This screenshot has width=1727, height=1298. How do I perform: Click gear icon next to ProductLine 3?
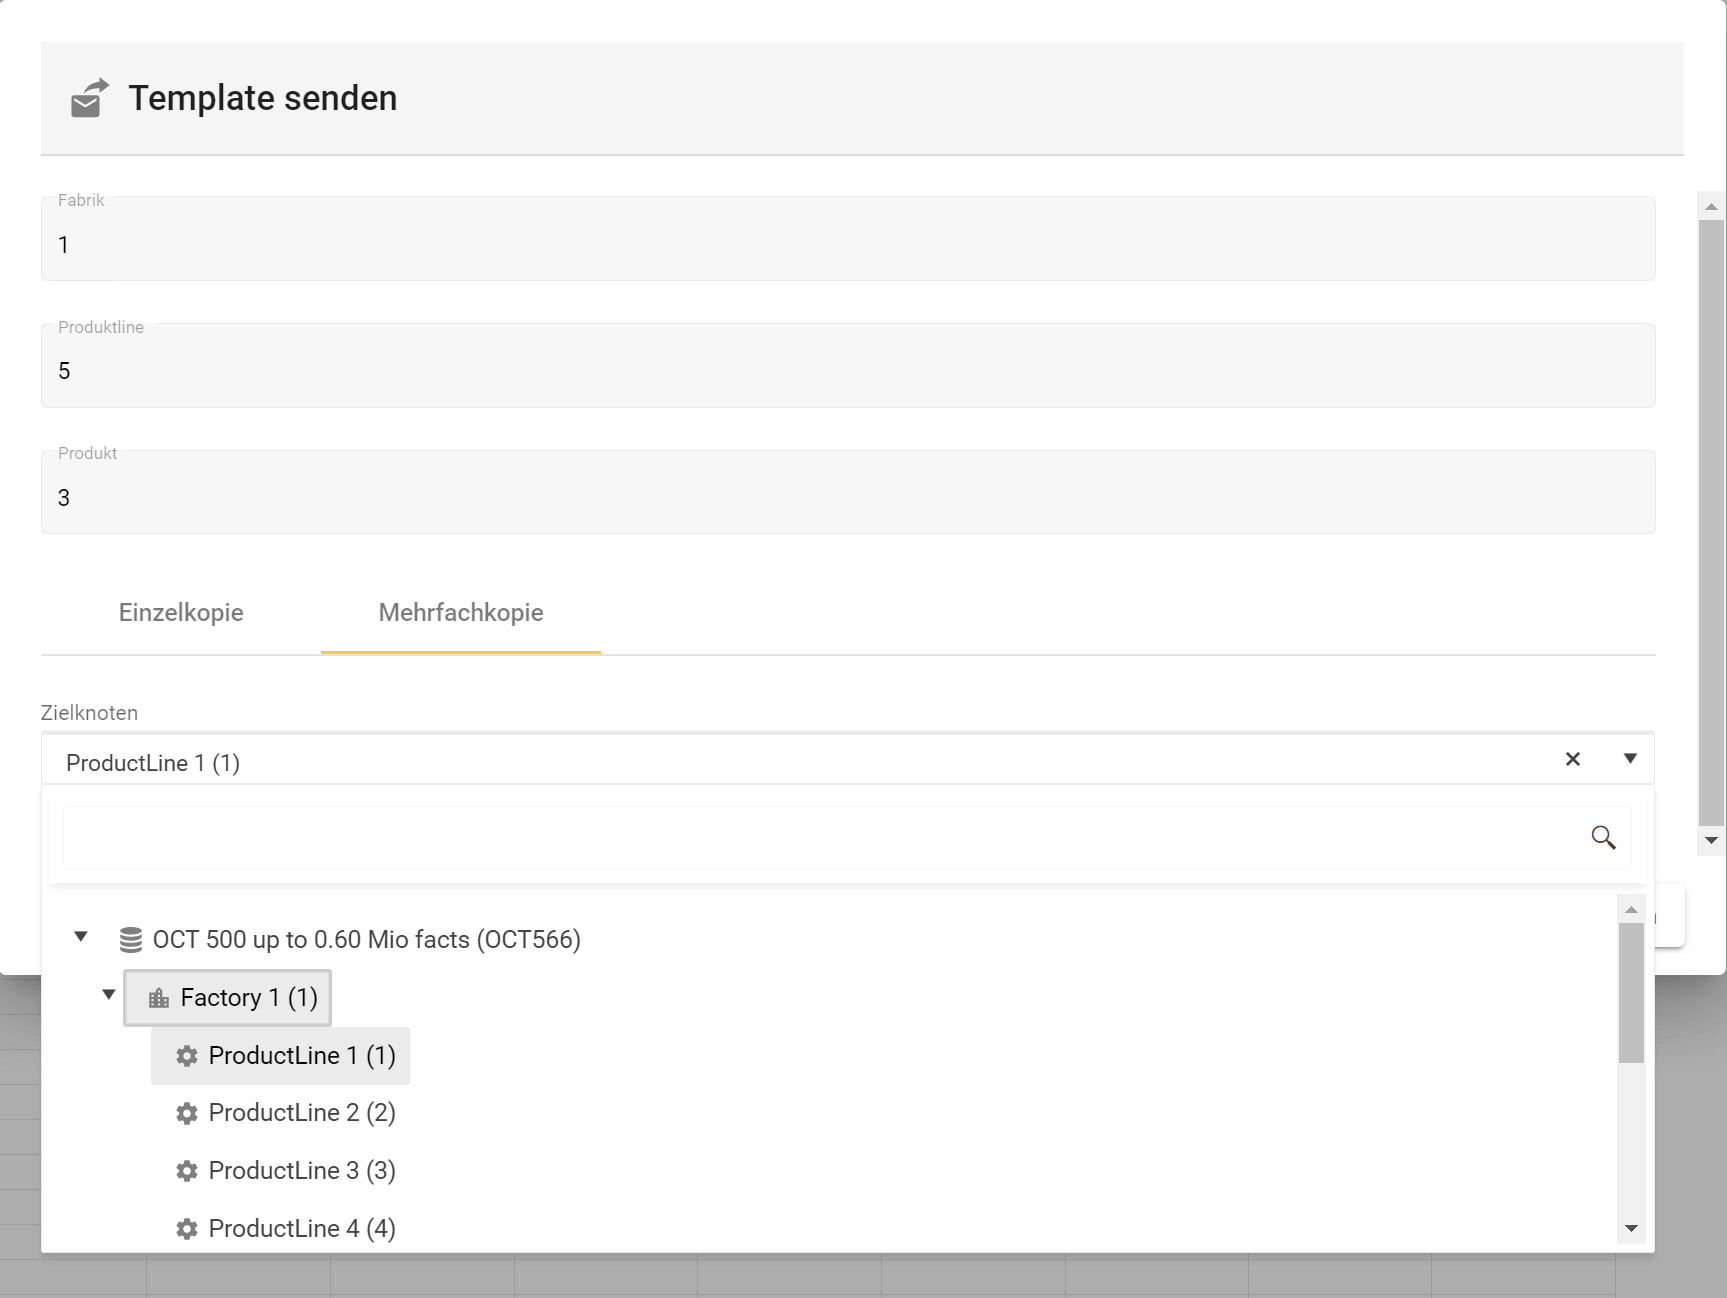(187, 1171)
